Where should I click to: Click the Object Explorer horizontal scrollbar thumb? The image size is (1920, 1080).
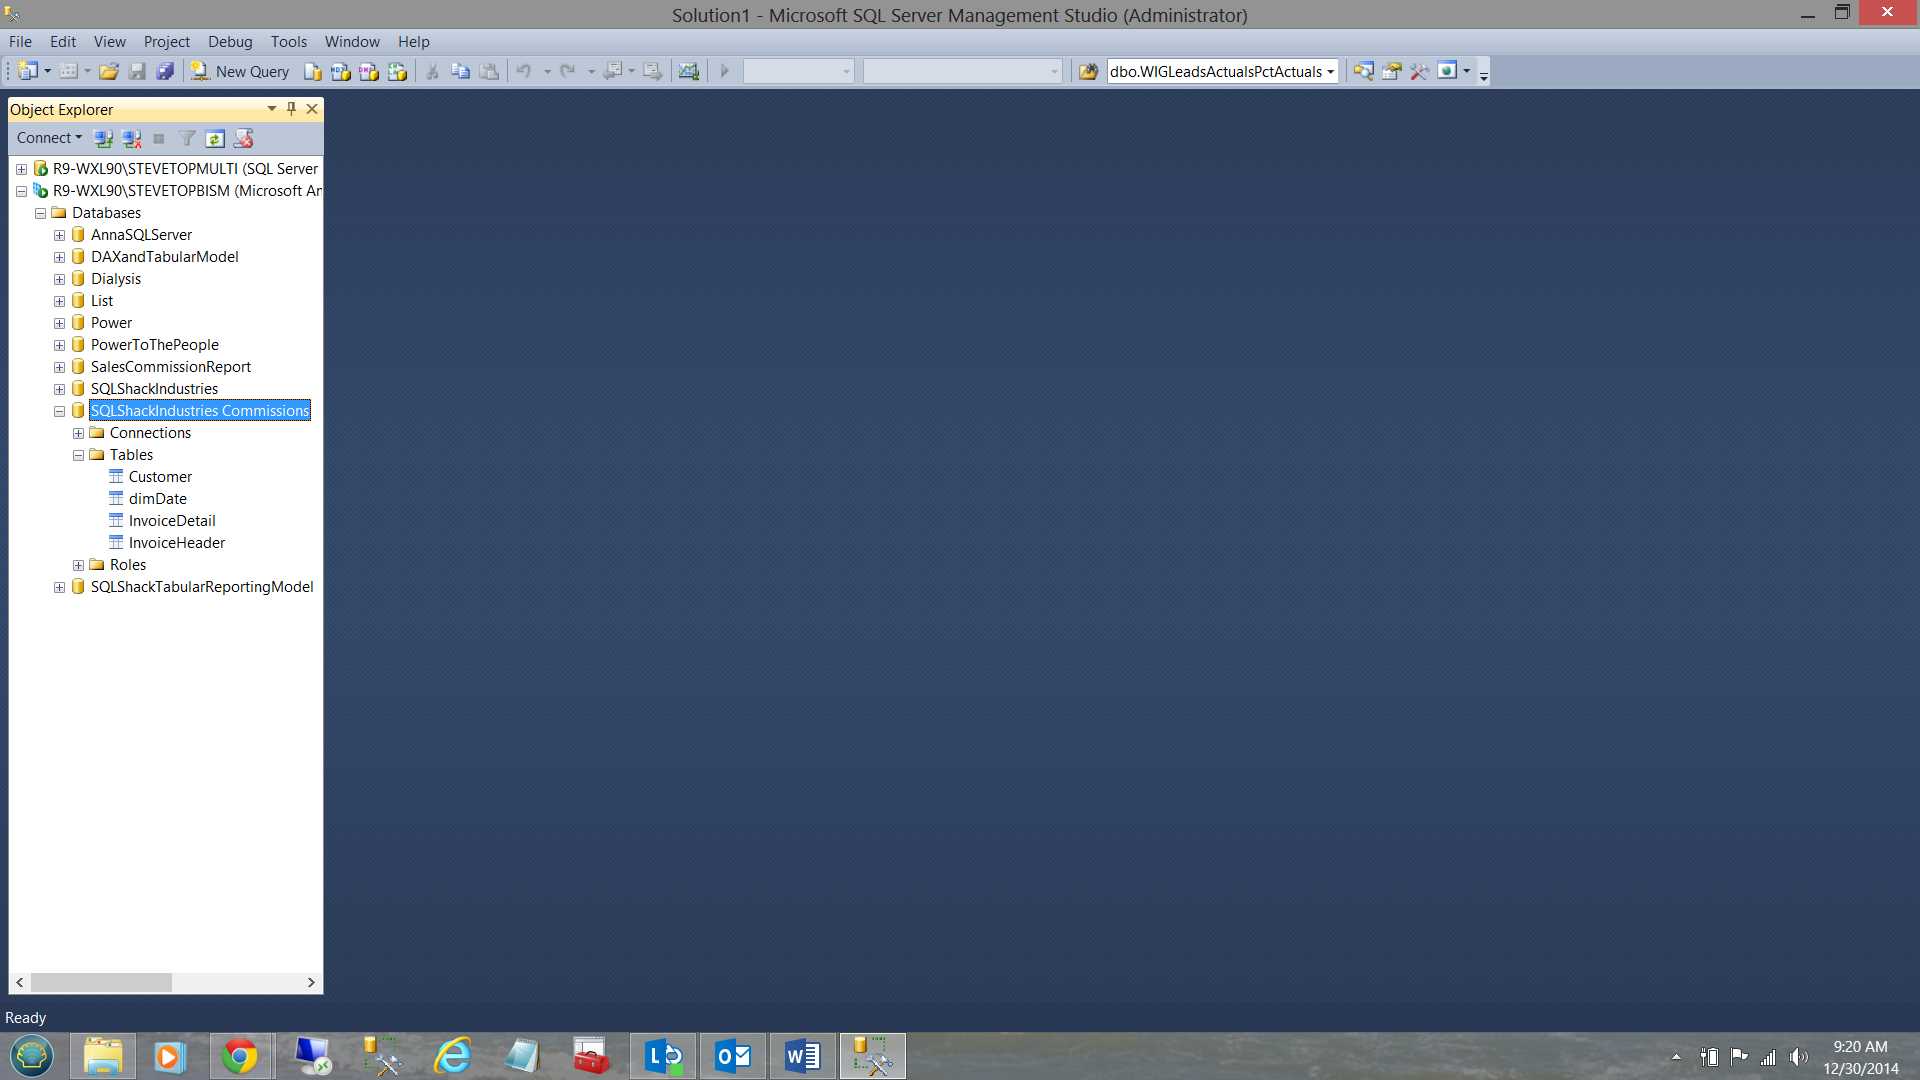pyautogui.click(x=100, y=983)
